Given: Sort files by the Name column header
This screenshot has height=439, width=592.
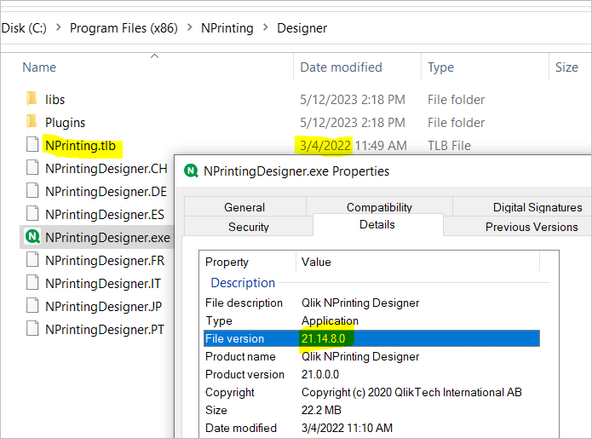Looking at the screenshot, I should (x=39, y=67).
